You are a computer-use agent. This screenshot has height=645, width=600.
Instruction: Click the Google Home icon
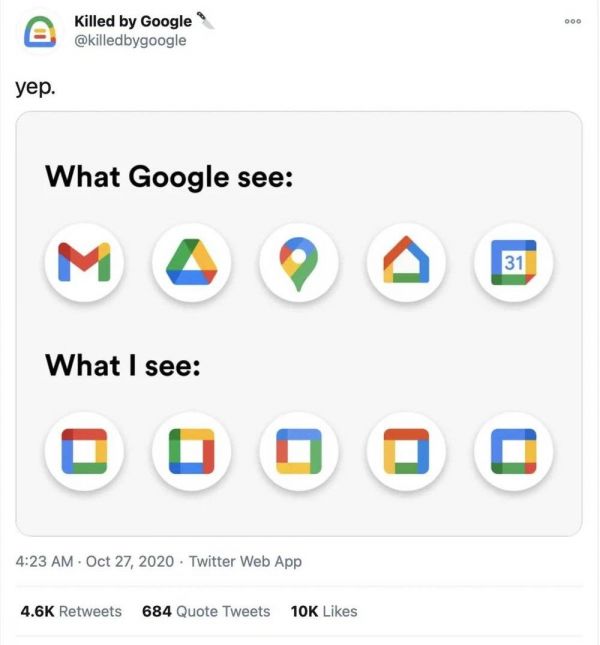click(x=406, y=263)
